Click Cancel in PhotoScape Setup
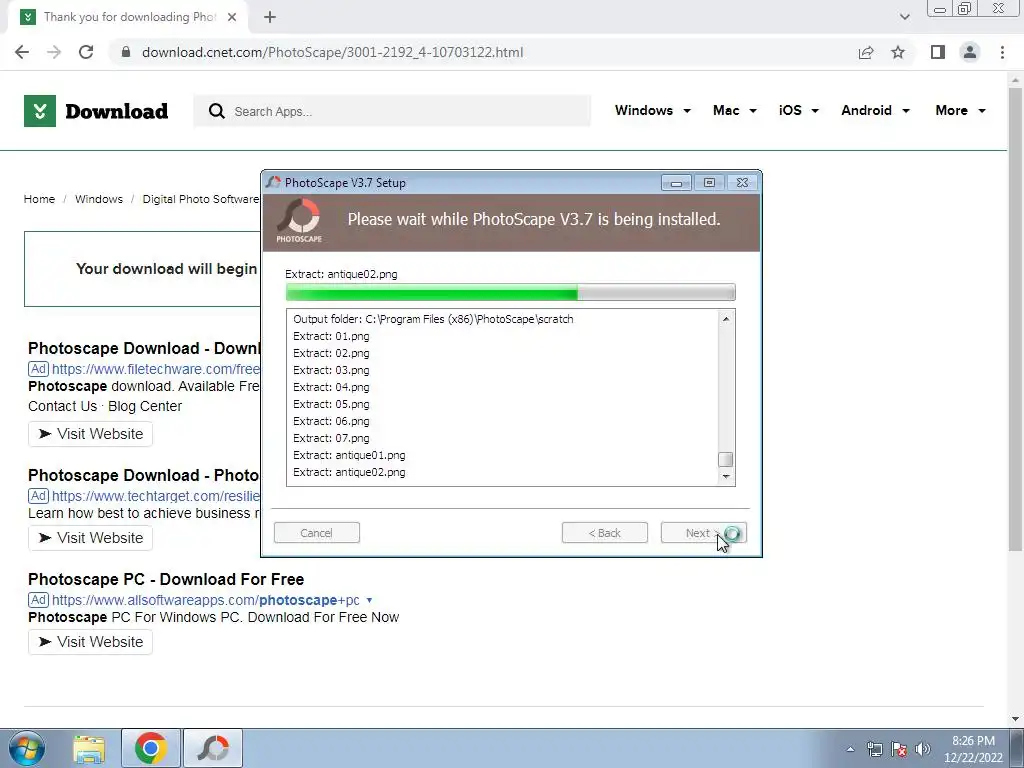1024x768 pixels. tap(317, 533)
